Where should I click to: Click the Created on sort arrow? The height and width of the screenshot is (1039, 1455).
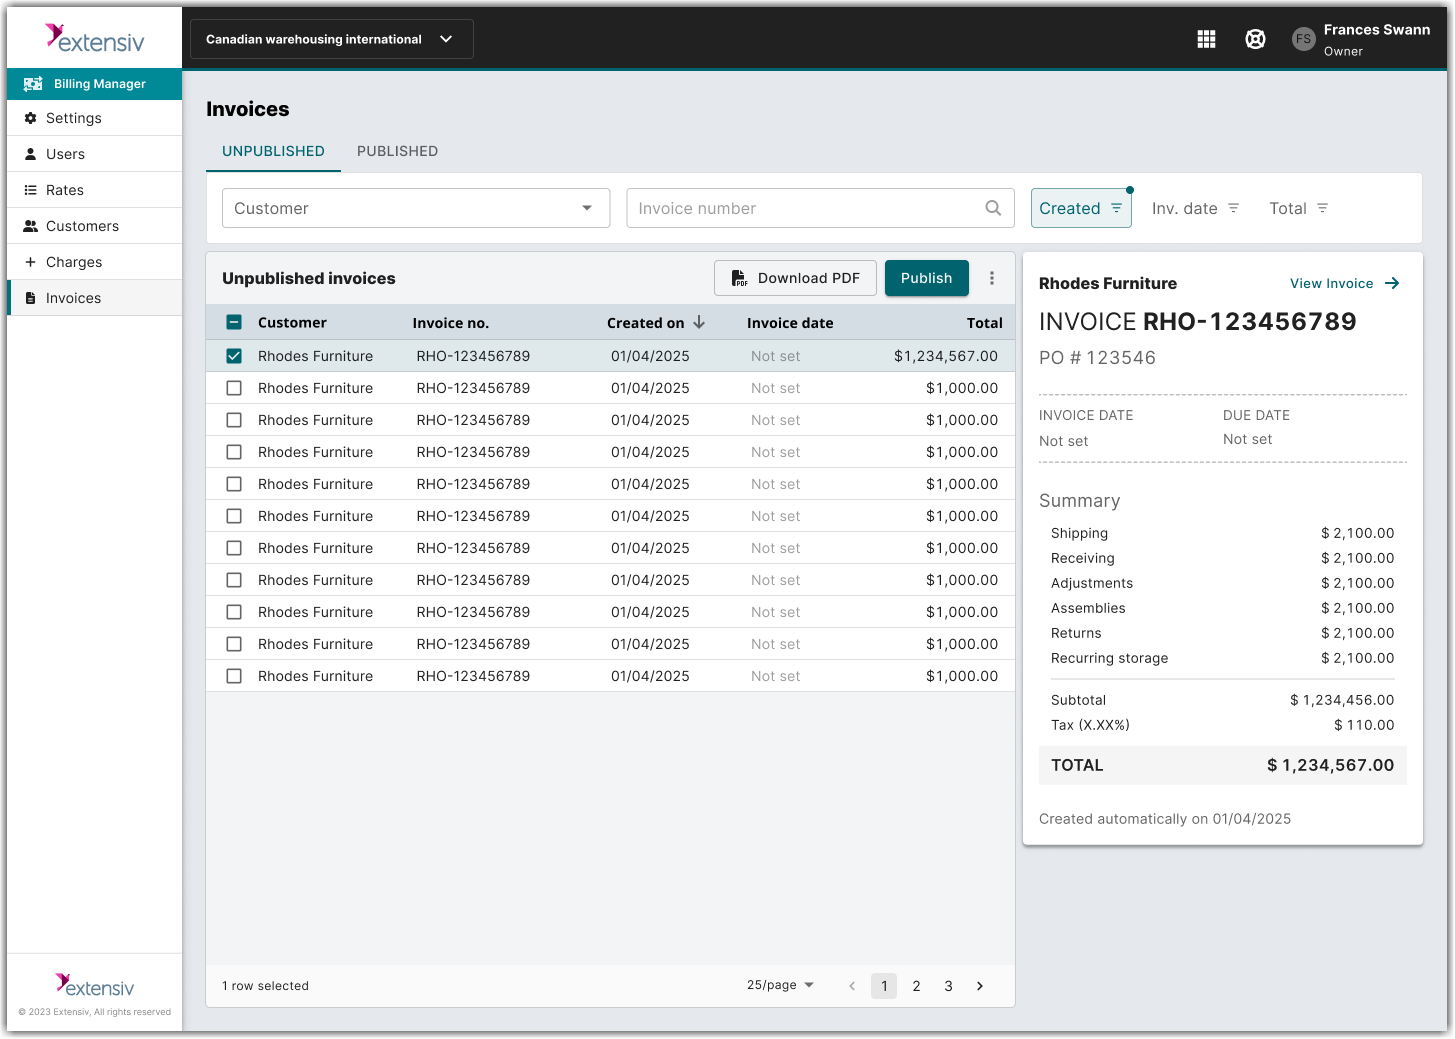point(699,322)
